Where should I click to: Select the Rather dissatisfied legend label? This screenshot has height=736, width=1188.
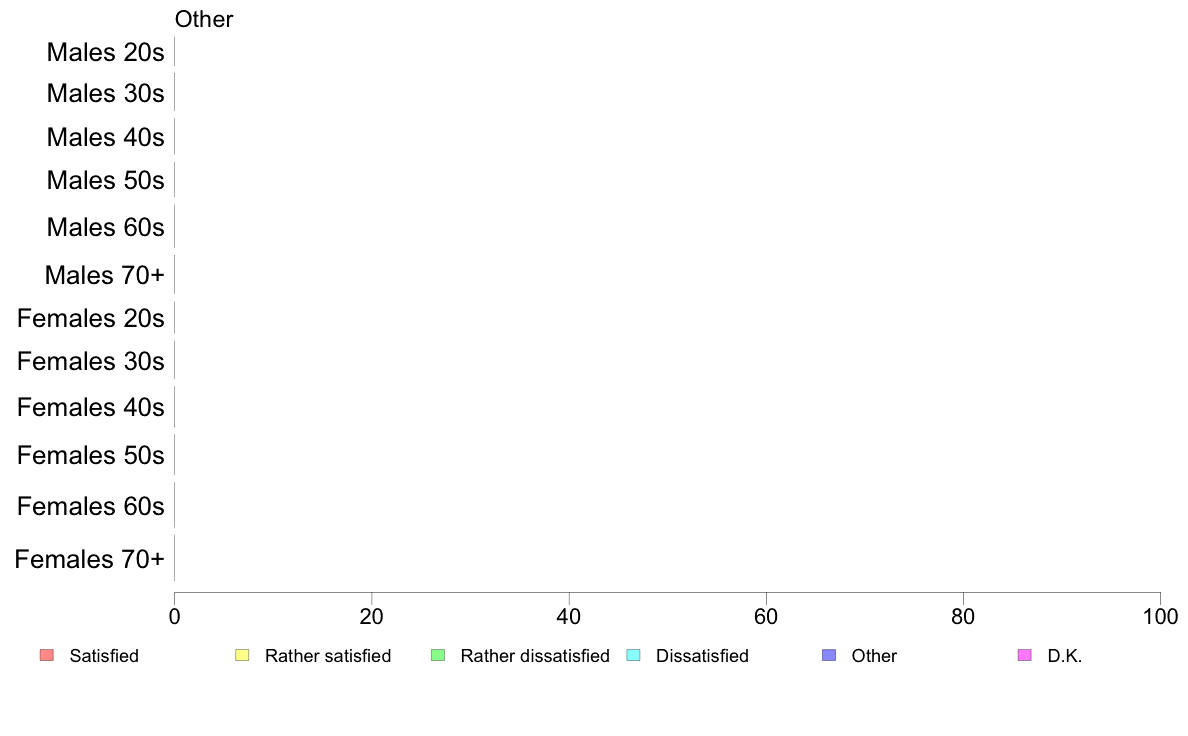535,656
